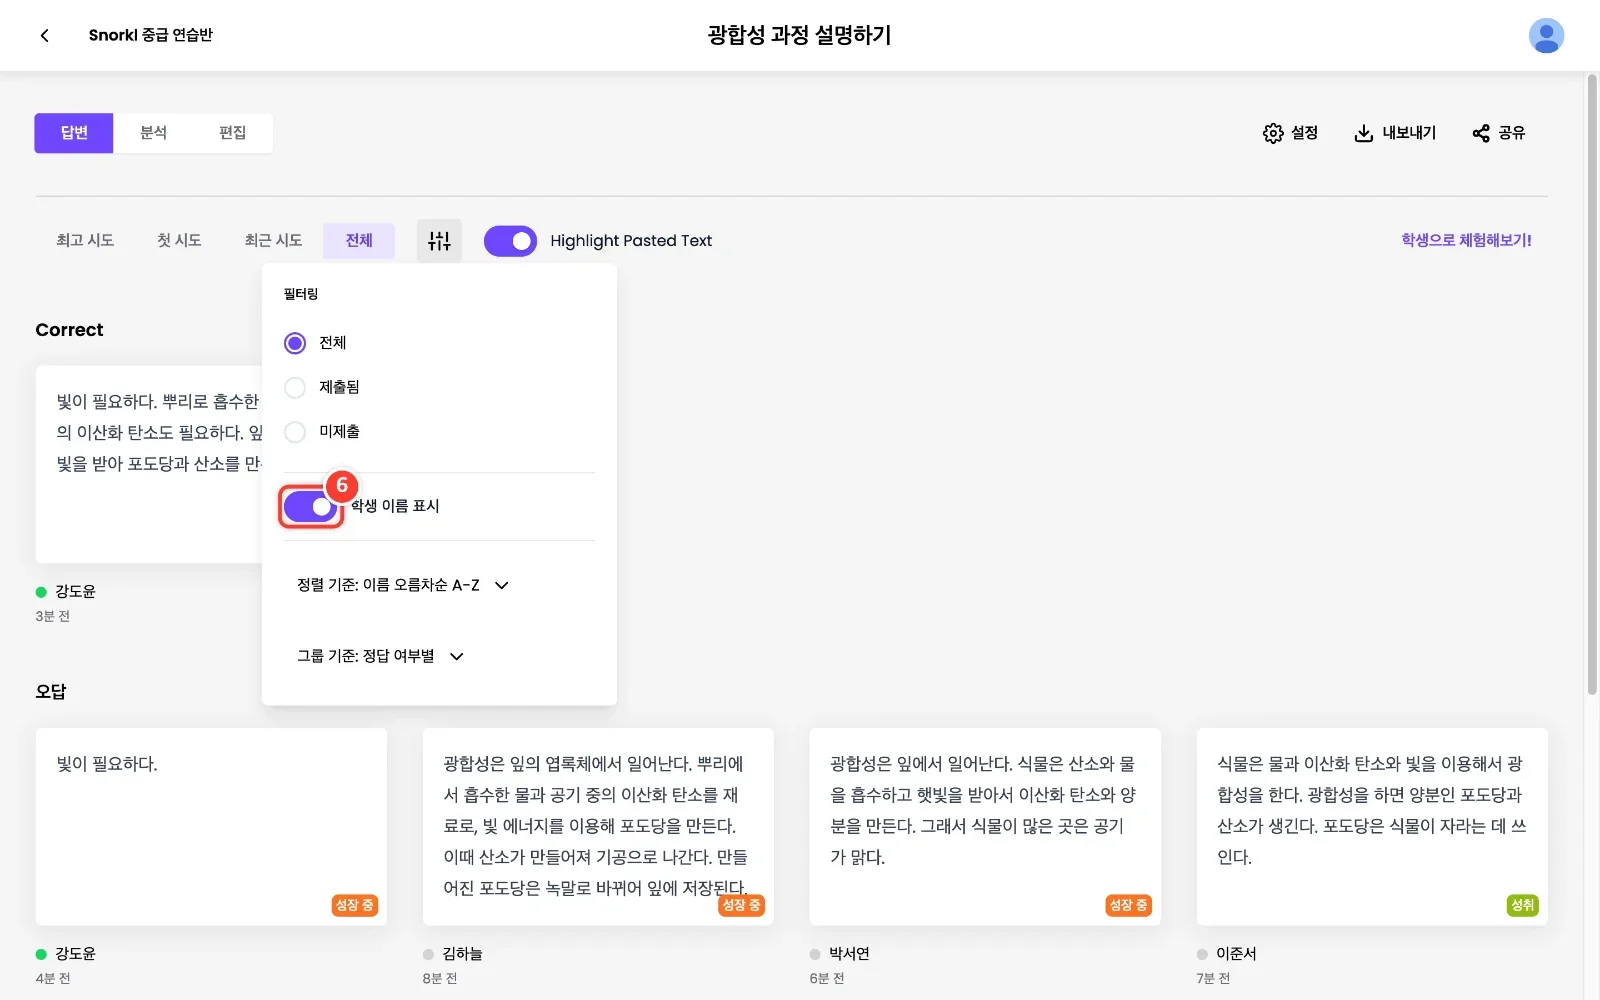1600x1000 pixels.
Task: Click student name 이준서
Action: coord(1236,954)
